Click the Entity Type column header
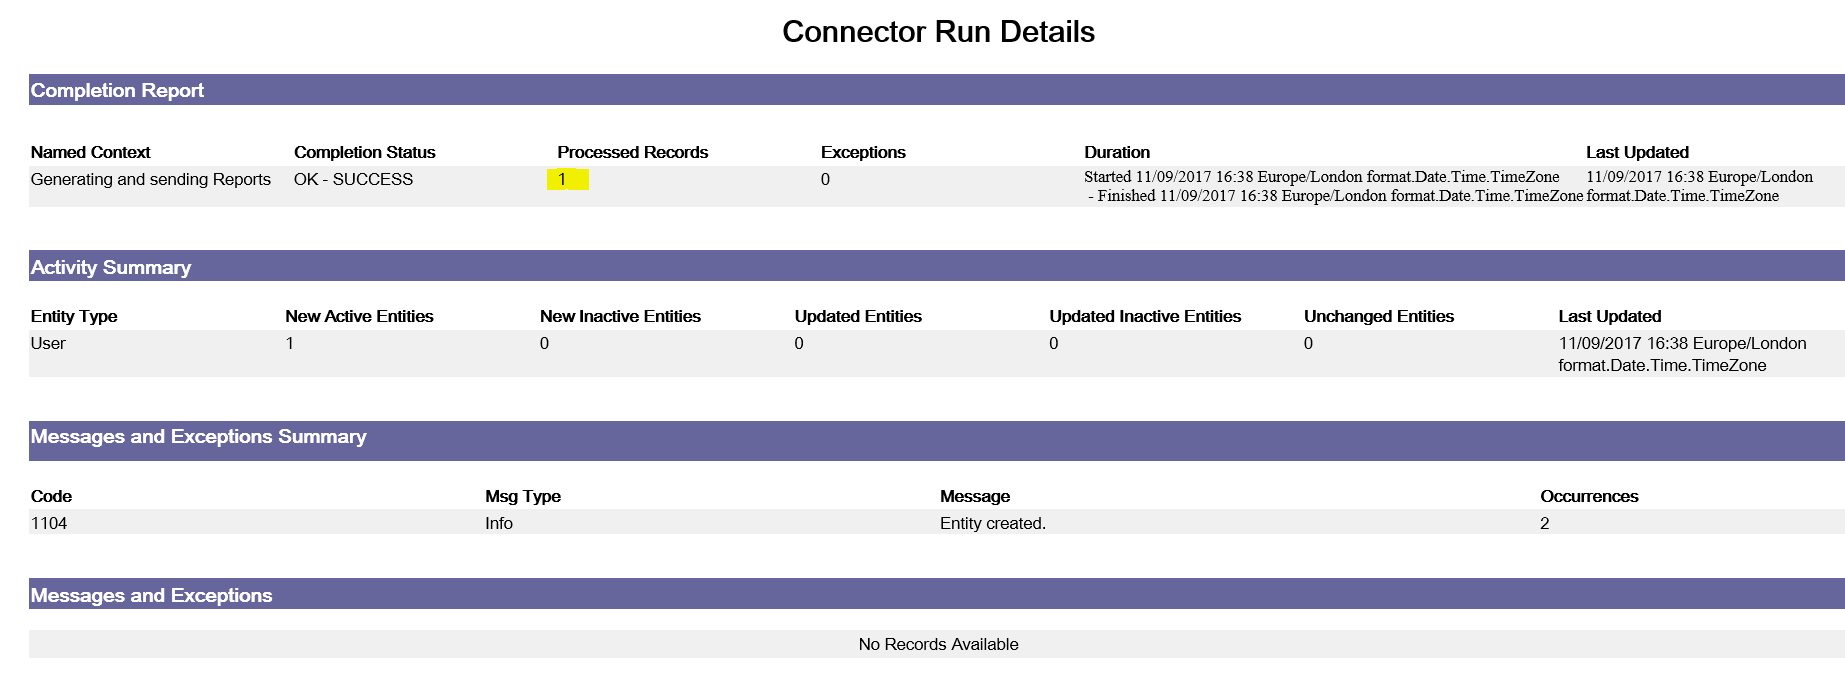 (74, 316)
